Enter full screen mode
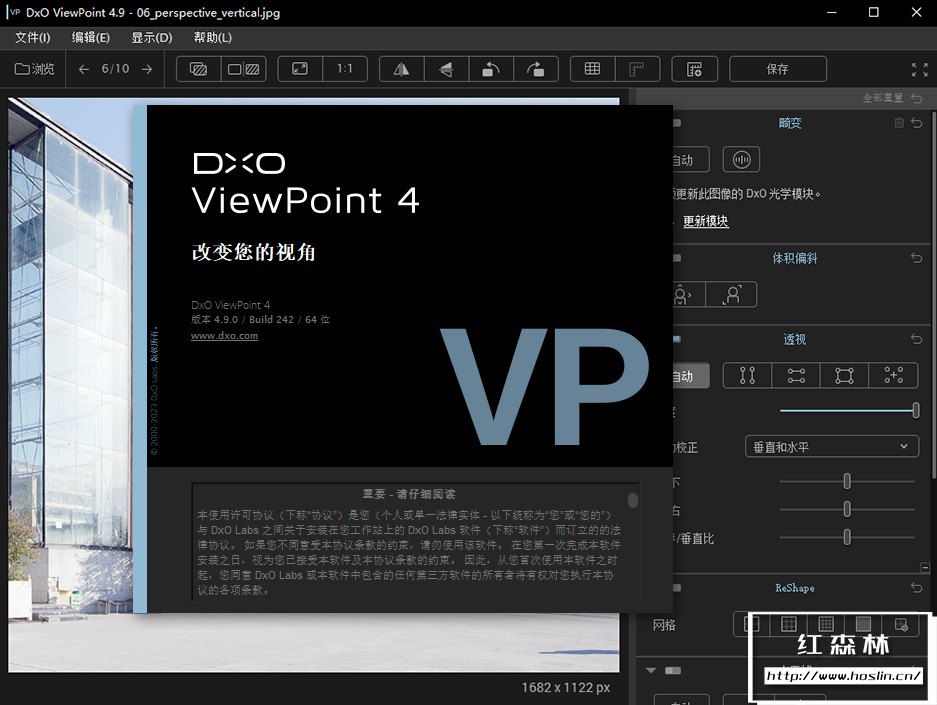The image size is (937, 705). click(x=920, y=69)
